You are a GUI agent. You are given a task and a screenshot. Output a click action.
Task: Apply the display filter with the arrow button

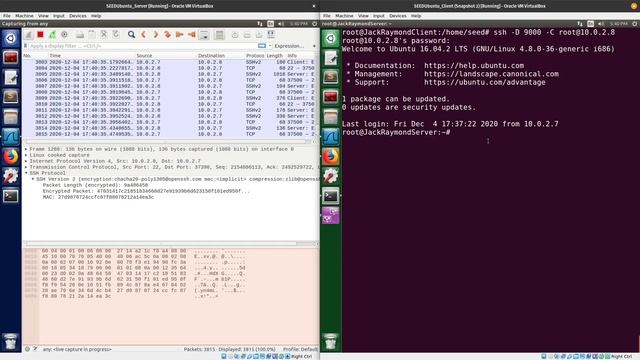(262, 46)
